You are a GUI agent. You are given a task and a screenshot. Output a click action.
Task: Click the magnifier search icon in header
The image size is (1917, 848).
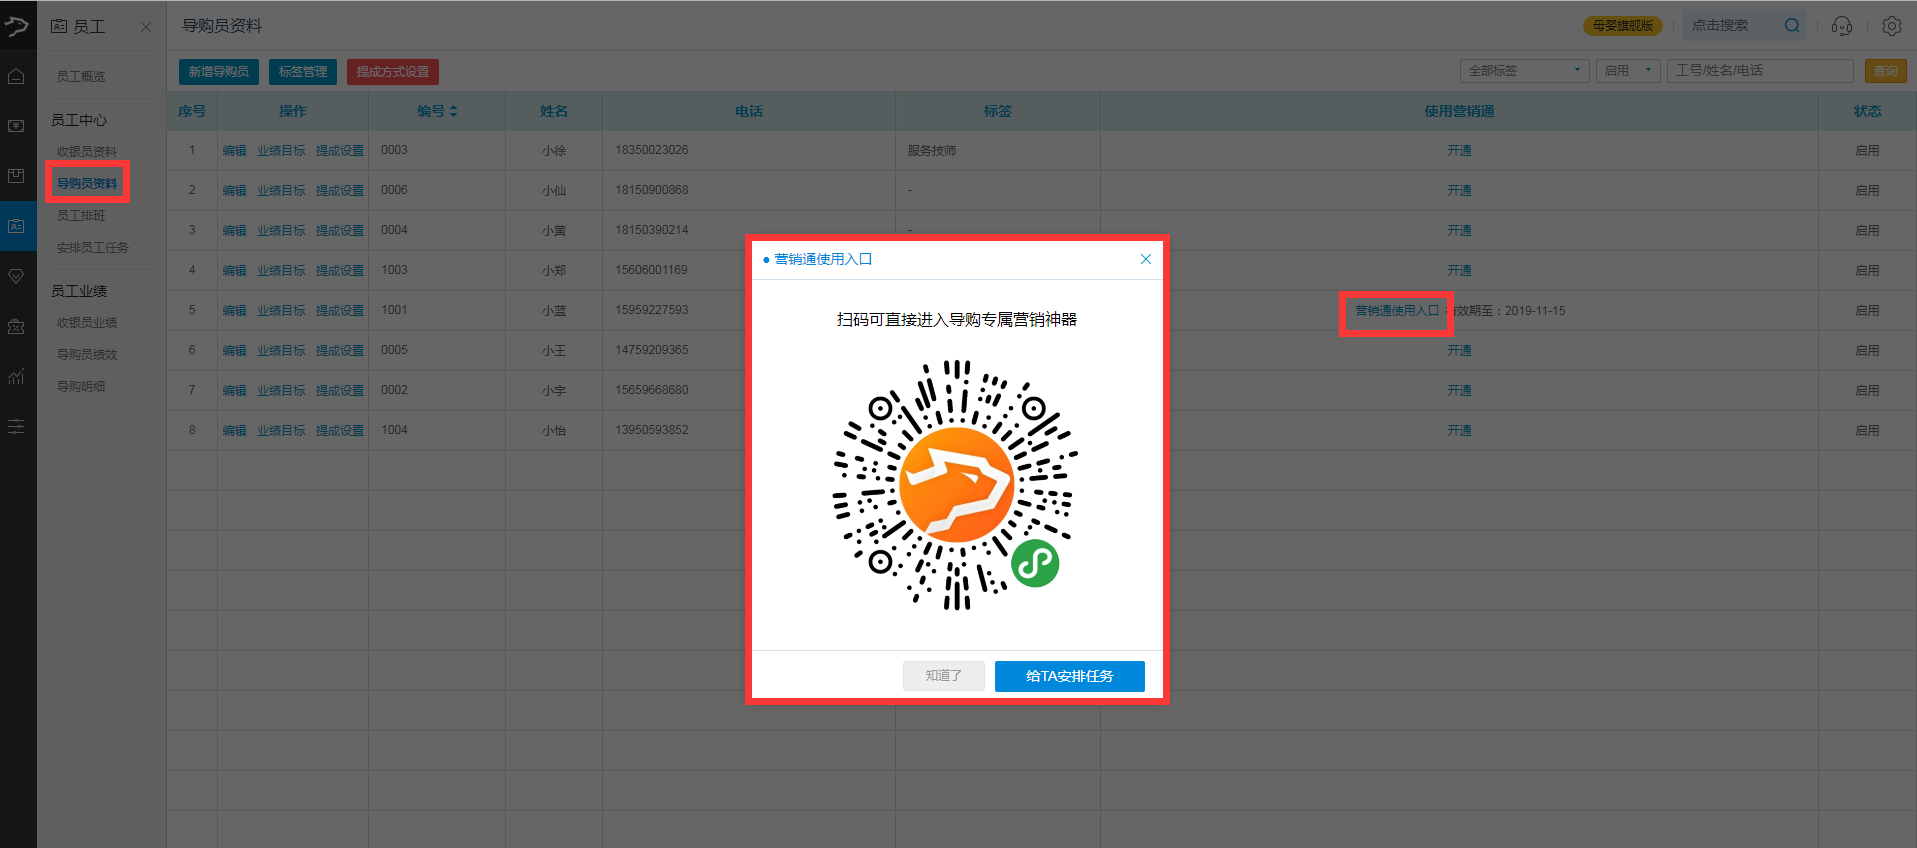click(x=1792, y=26)
